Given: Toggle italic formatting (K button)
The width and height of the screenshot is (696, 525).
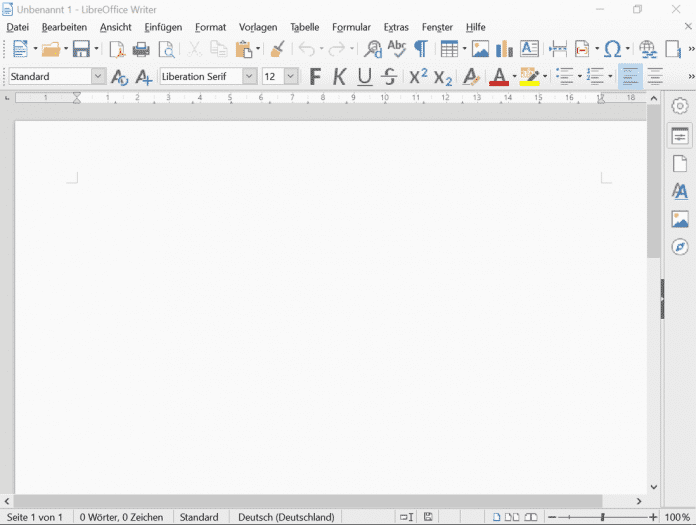Looking at the screenshot, I should [340, 77].
